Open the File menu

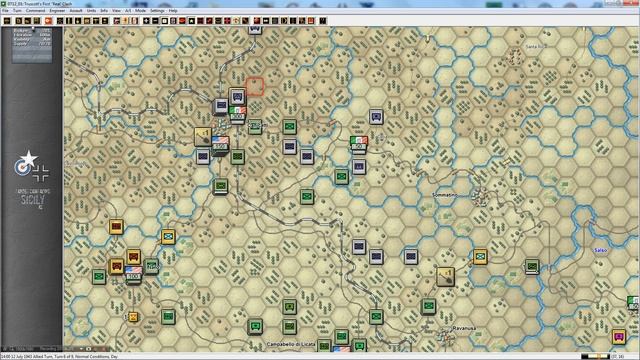(x=5, y=11)
